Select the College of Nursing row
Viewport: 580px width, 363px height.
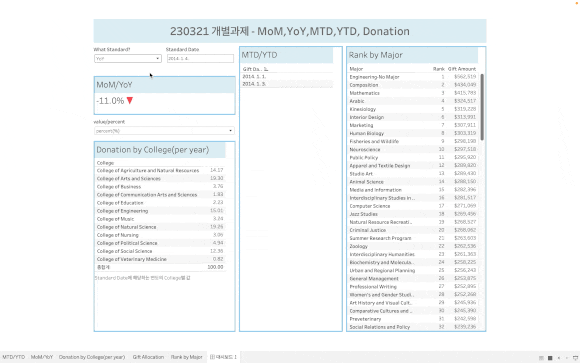click(x=160, y=235)
